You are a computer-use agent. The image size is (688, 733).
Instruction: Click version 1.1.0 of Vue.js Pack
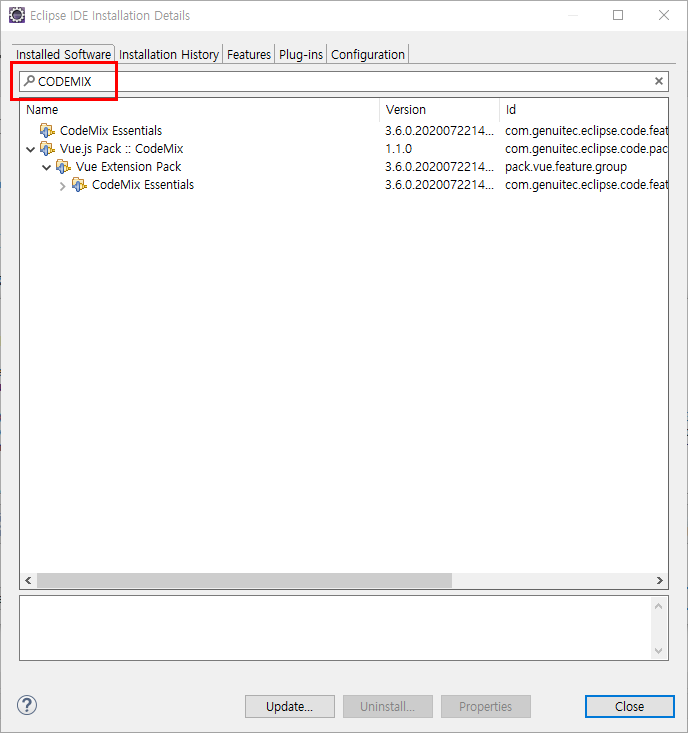pyautogui.click(x=398, y=149)
